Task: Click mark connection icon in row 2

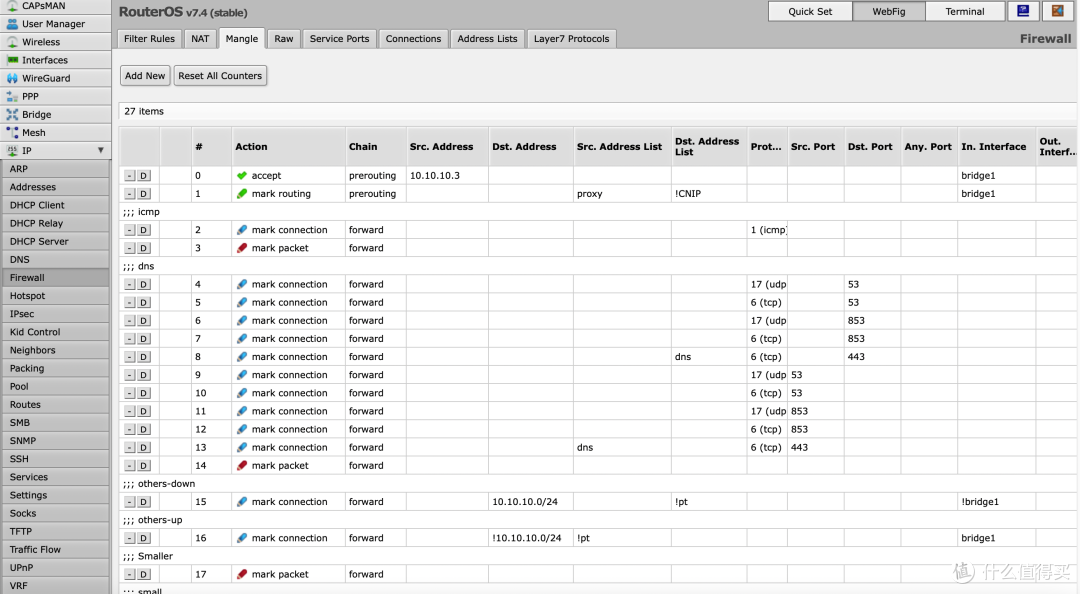Action: point(242,230)
